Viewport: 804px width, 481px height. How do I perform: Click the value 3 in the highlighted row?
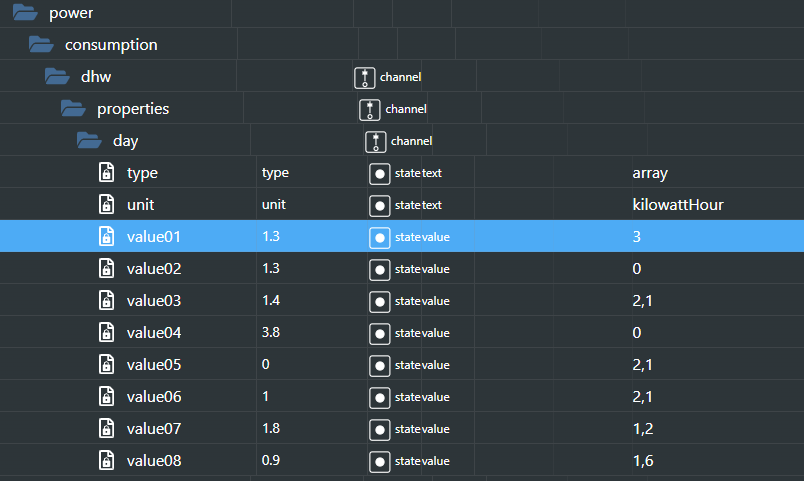[x=636, y=237]
